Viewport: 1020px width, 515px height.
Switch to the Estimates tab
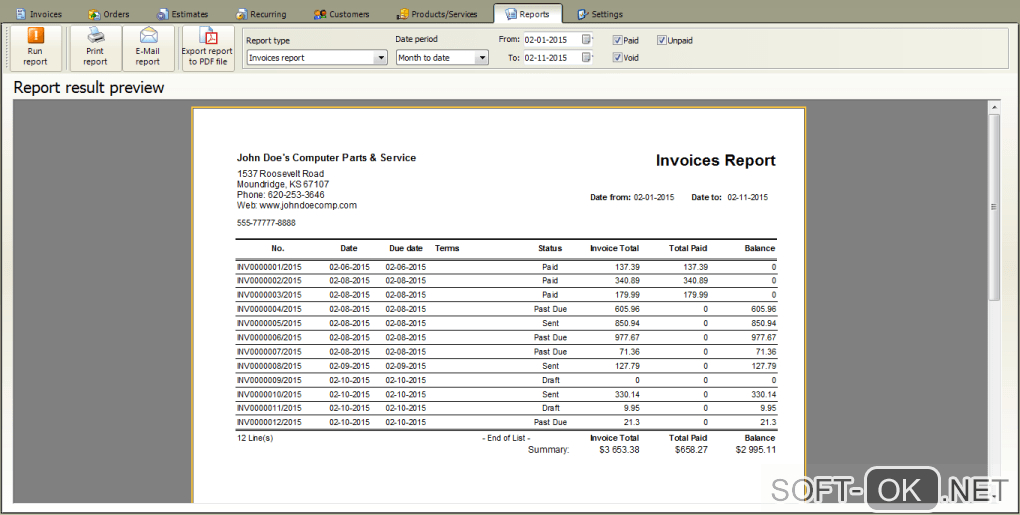click(182, 14)
